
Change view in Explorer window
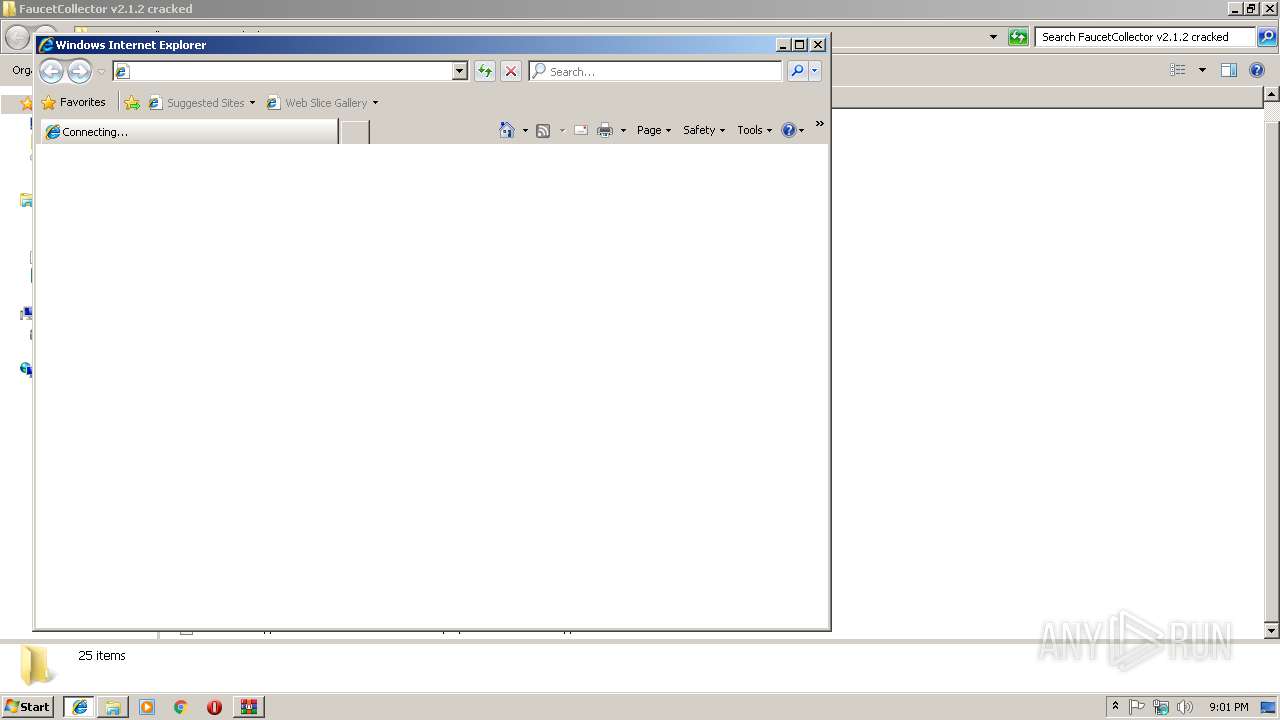point(1178,70)
